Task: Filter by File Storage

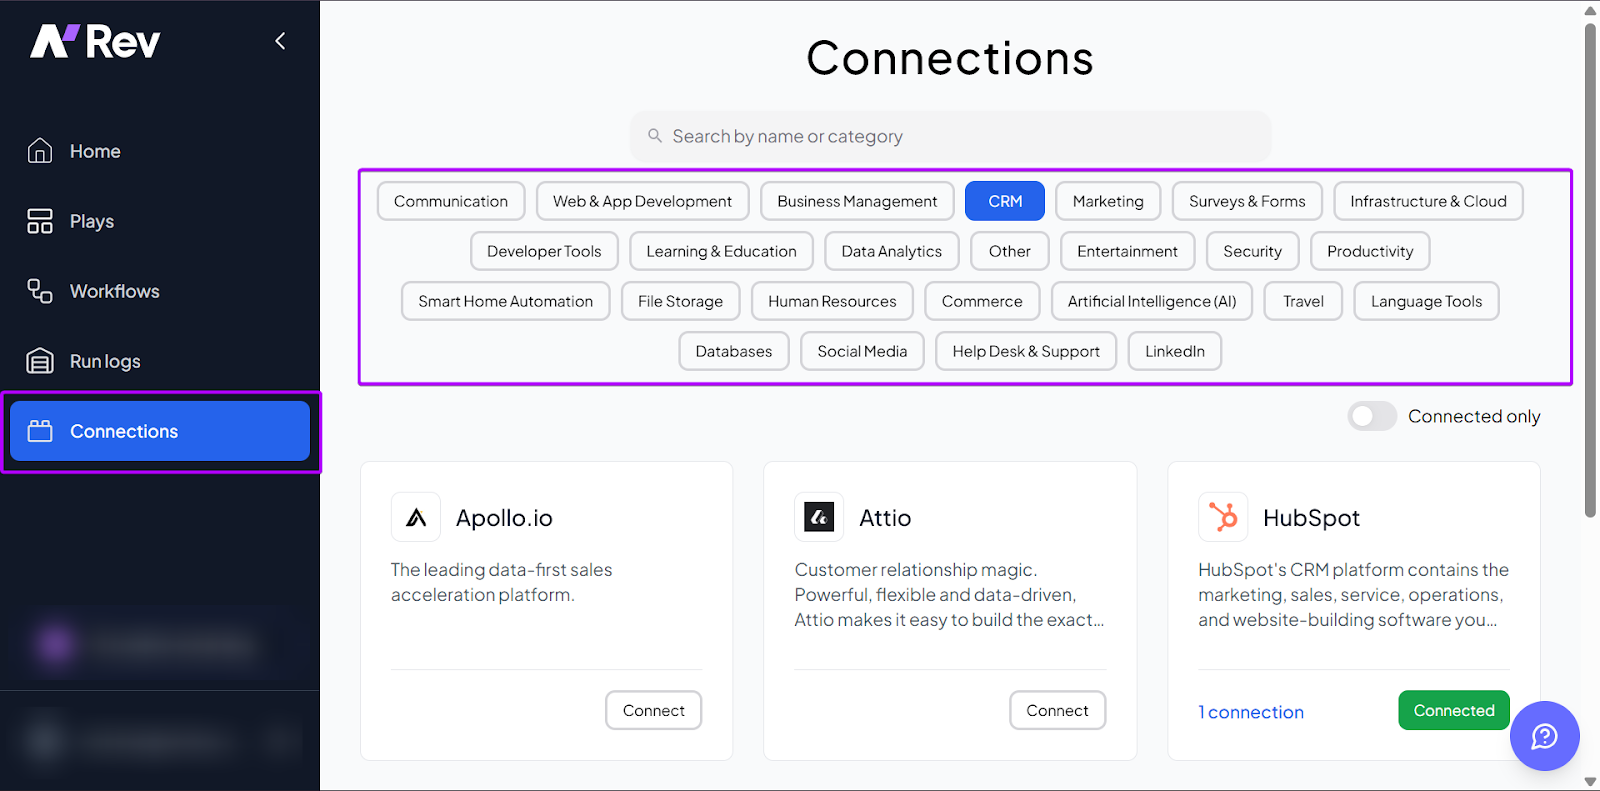Action: [x=680, y=301]
